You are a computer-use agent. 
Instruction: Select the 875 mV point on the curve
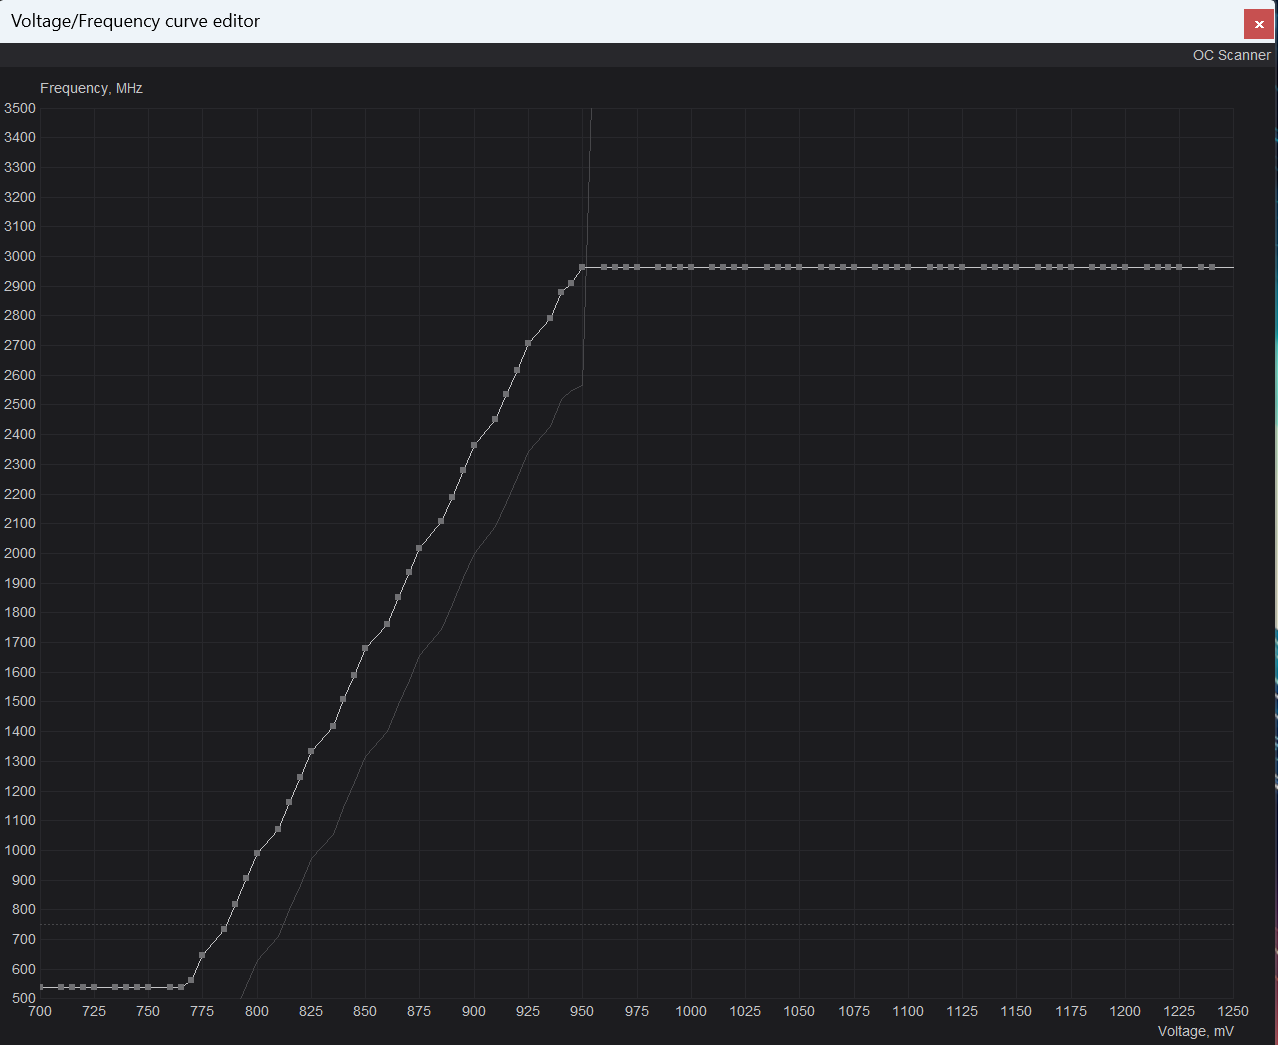[419, 548]
